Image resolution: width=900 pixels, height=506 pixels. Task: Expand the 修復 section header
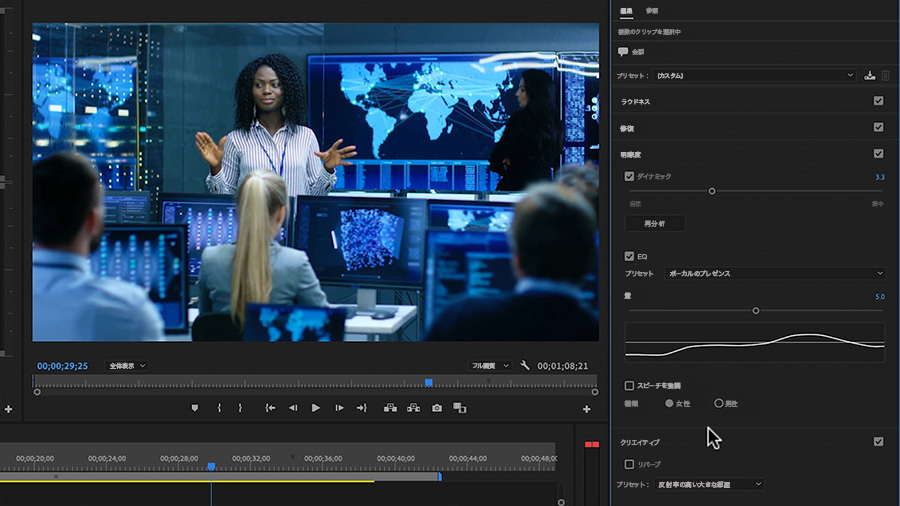click(627, 129)
